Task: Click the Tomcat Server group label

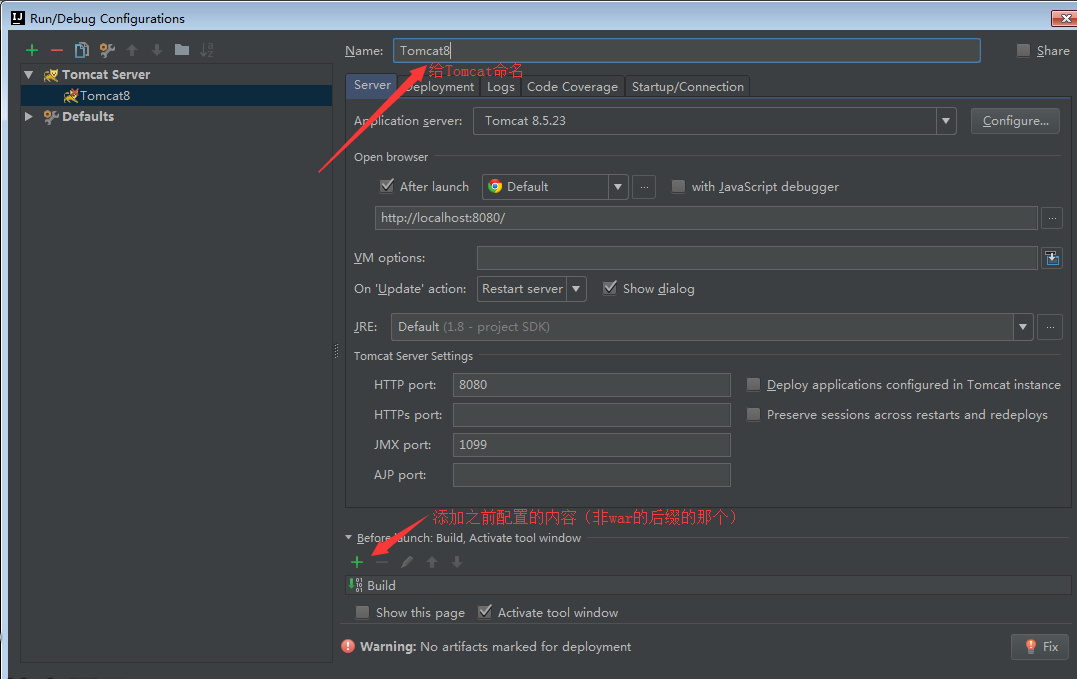Action: 106,74
